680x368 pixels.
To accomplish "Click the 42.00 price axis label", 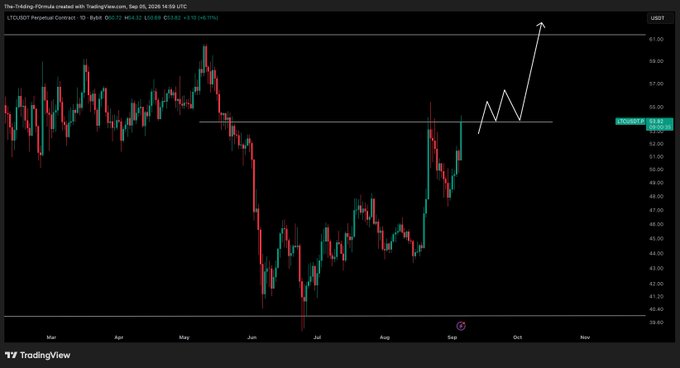I will pos(656,283).
